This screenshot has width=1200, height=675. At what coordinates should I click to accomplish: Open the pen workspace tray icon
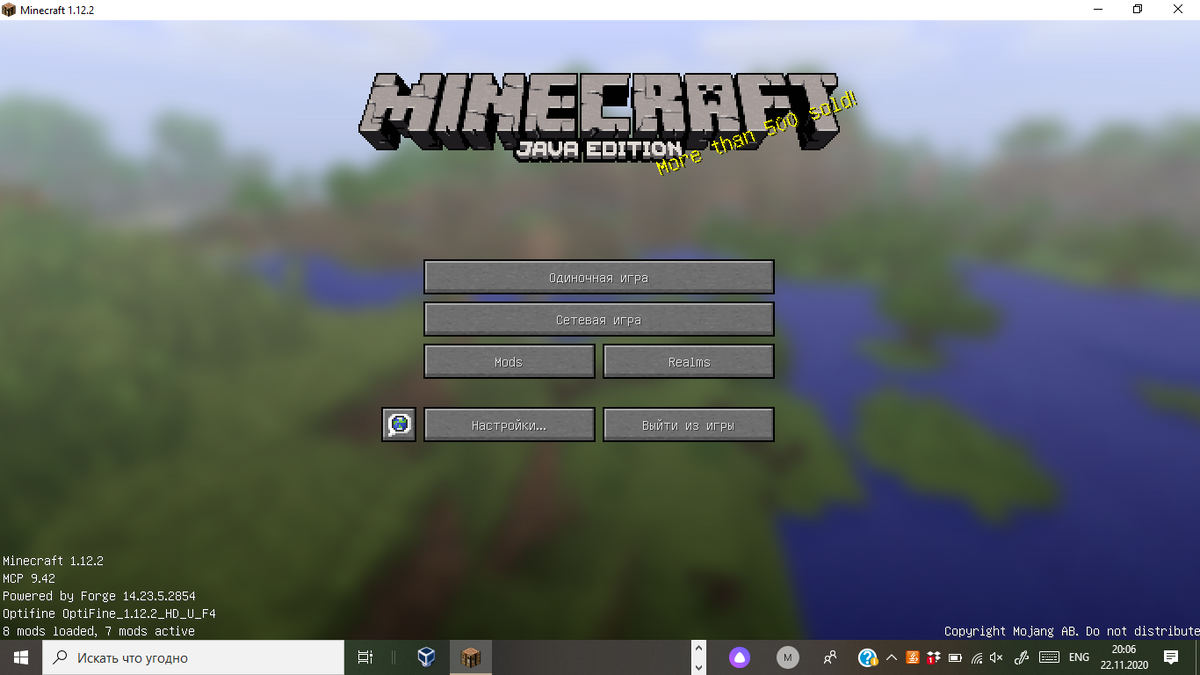click(1021, 658)
